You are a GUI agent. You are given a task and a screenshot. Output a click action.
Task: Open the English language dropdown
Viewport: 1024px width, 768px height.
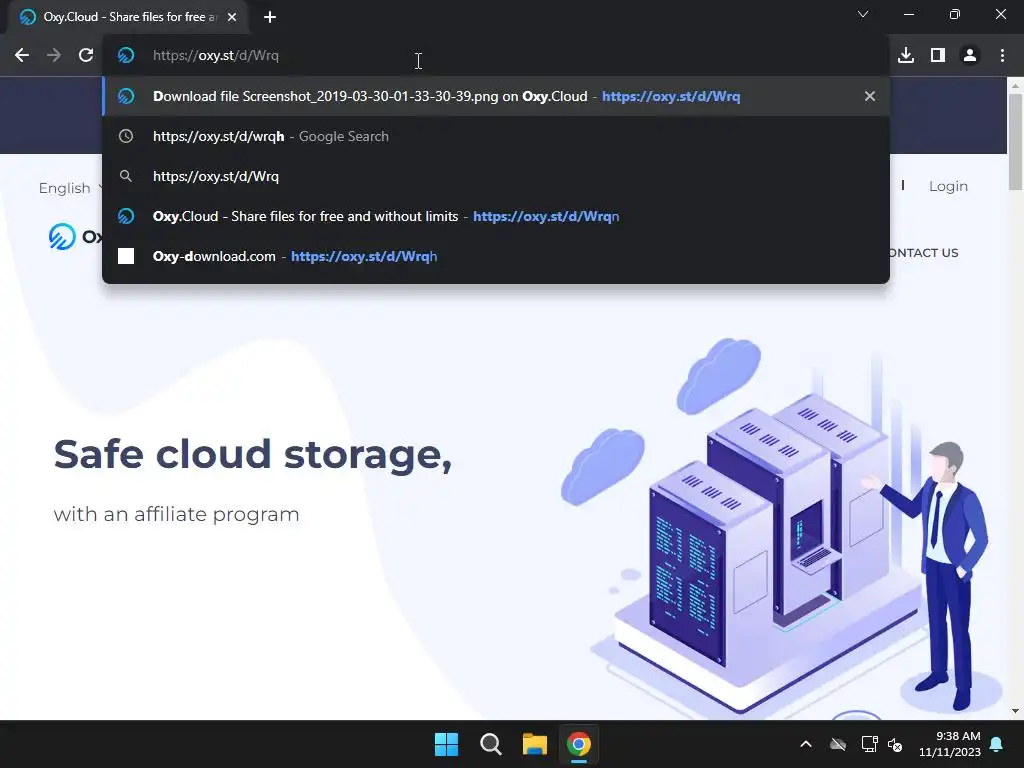tap(71, 188)
